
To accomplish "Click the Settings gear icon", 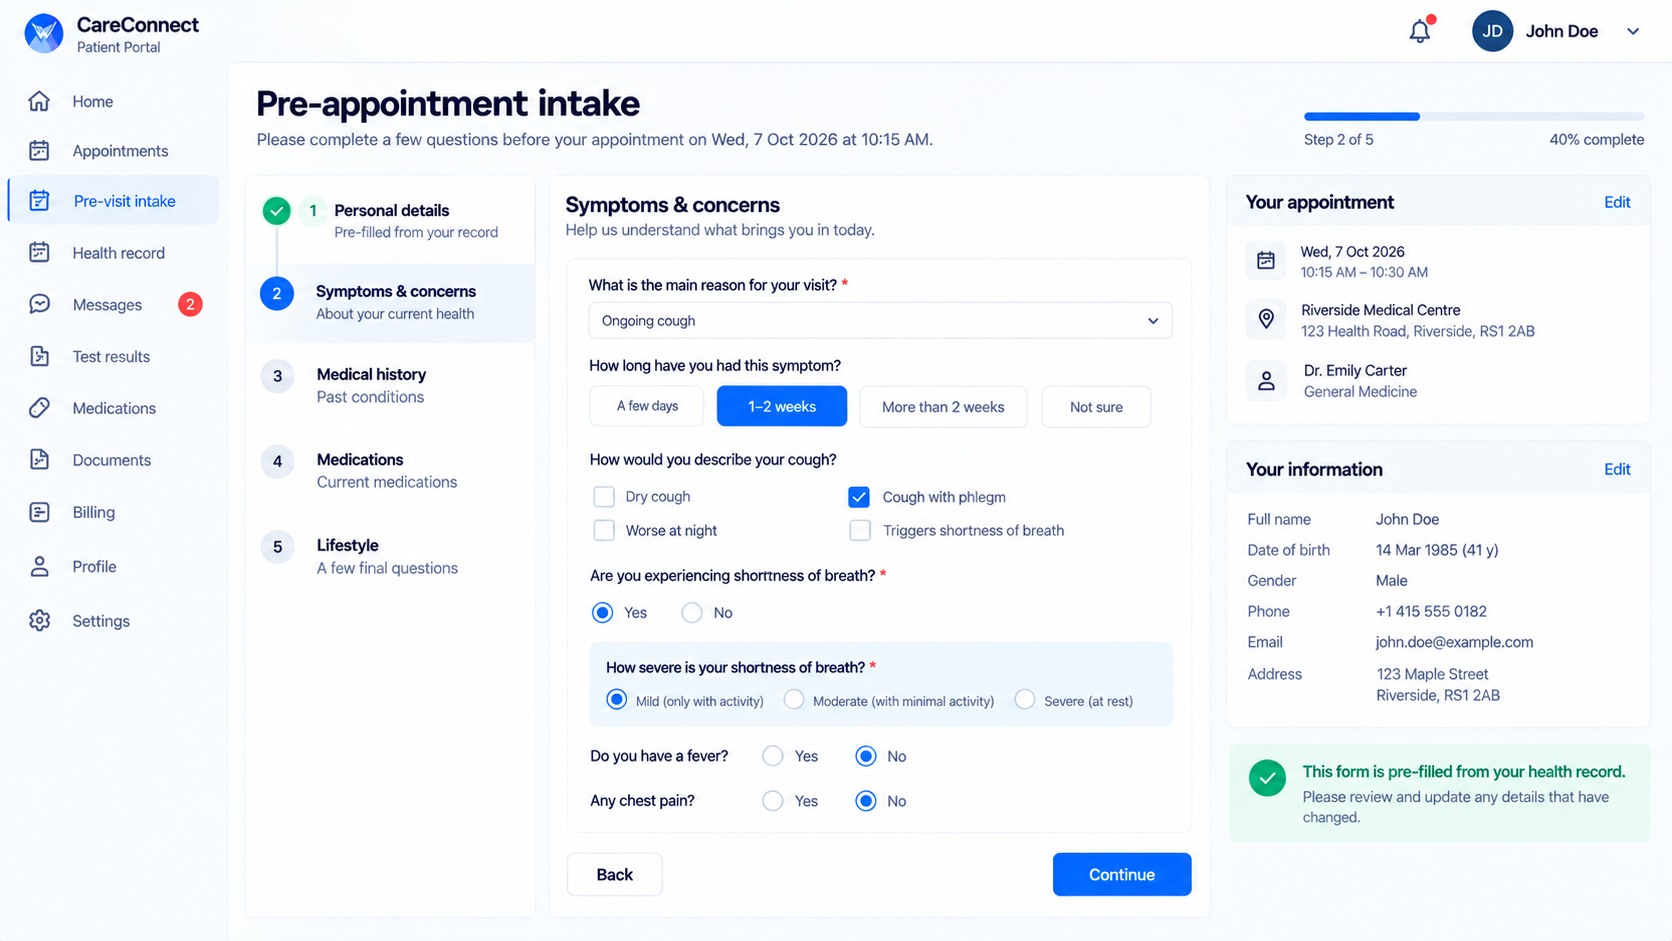I will coord(39,620).
